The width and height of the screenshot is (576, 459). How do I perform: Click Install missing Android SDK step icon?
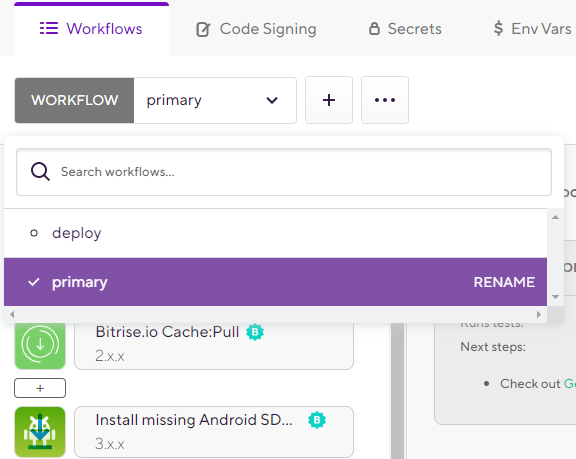tap(40, 432)
